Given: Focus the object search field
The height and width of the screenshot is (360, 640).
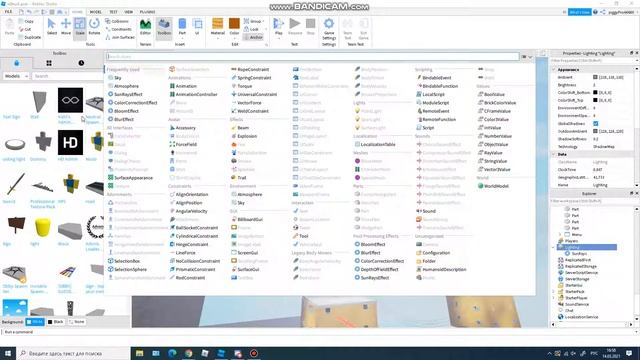Looking at the screenshot, I should tap(312, 57).
